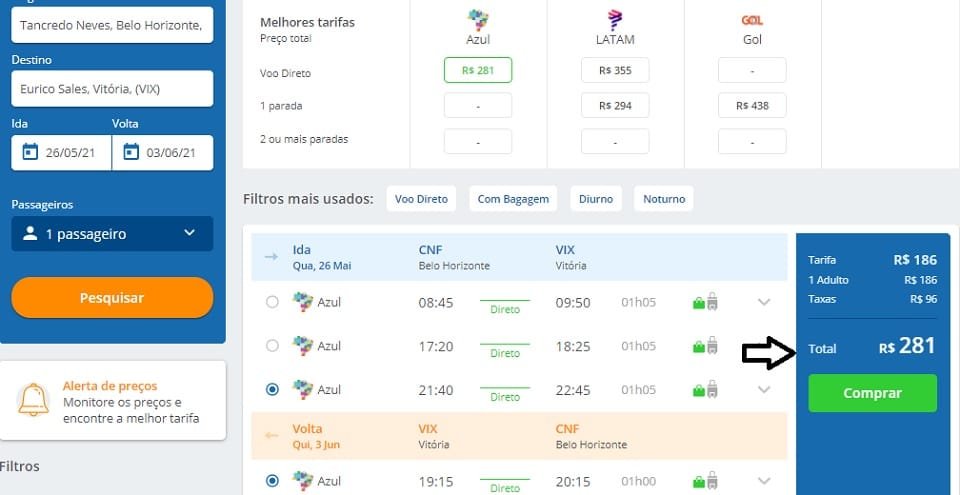Click the orange Pesquisar button
960x495 pixels.
click(112, 298)
